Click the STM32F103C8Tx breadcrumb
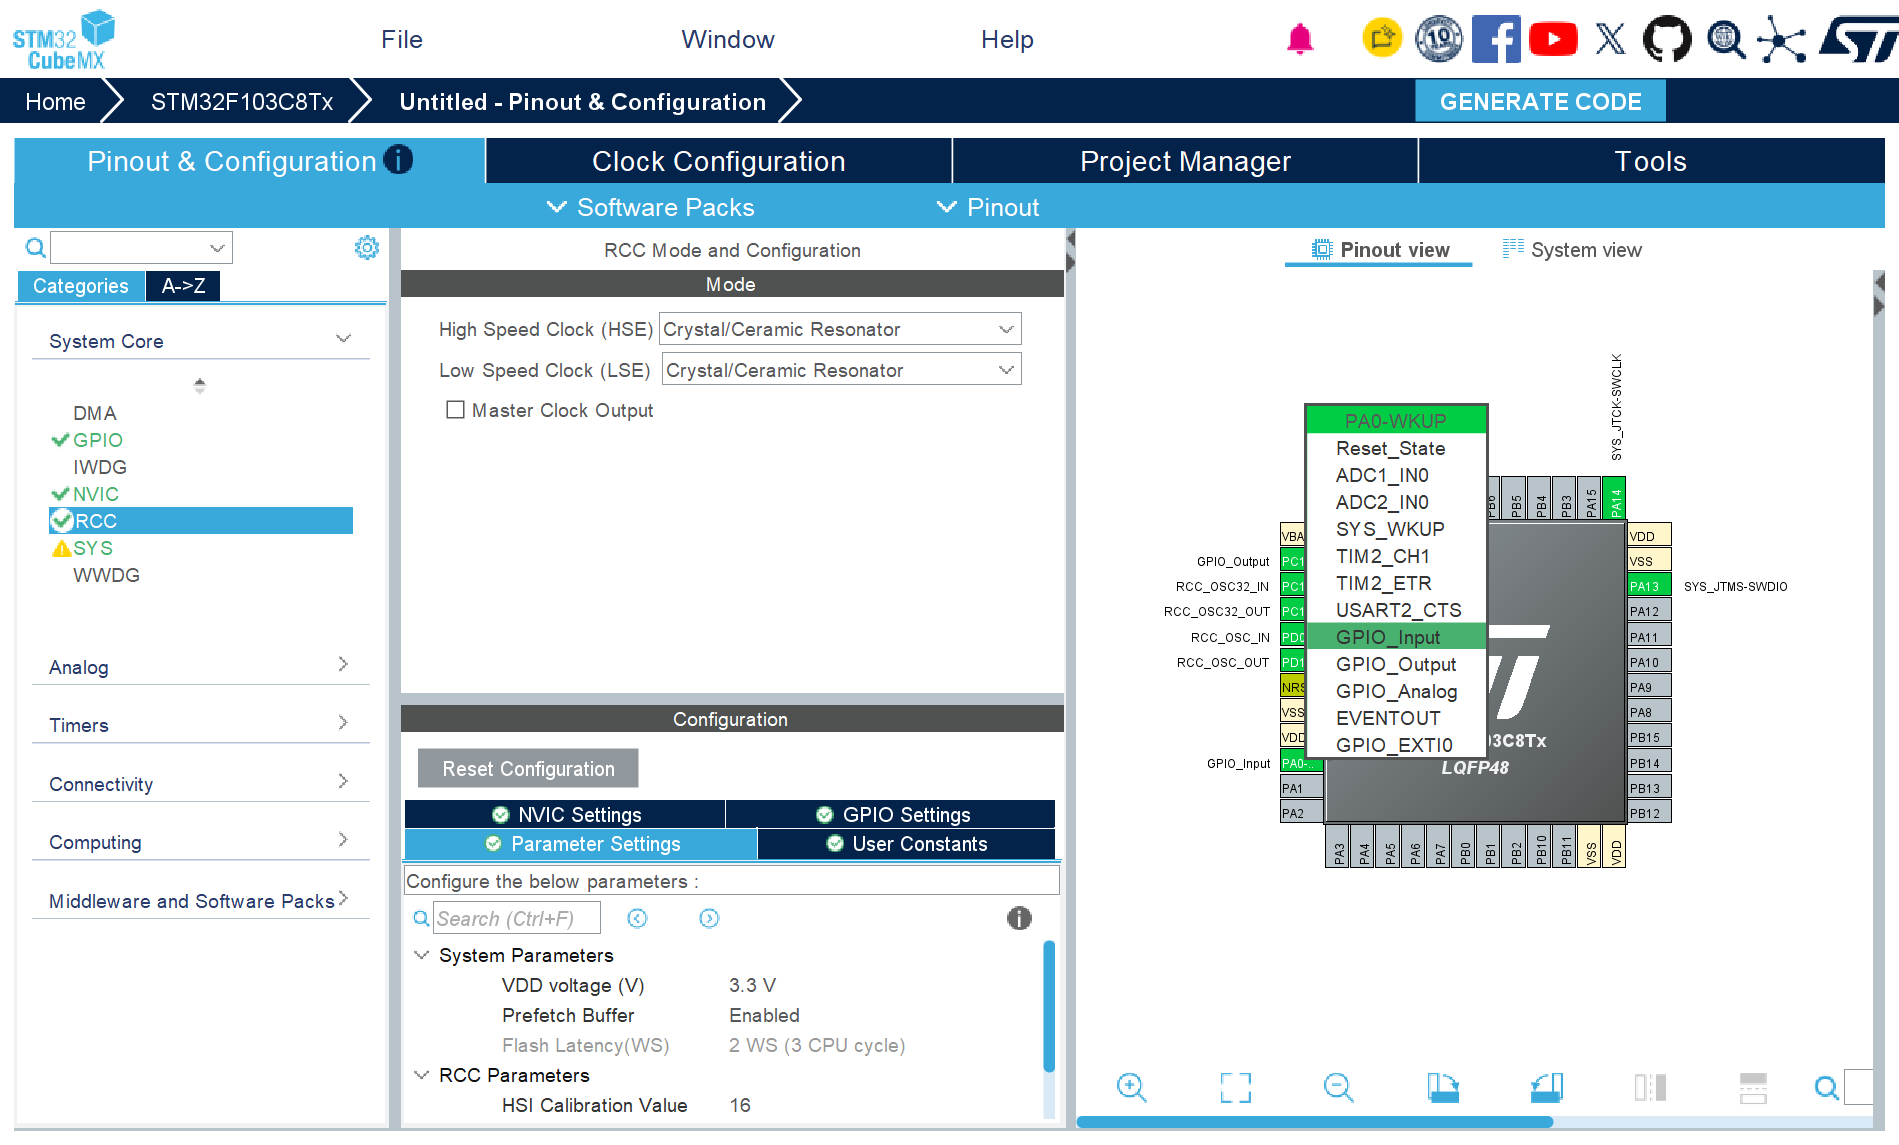Image resolution: width=1899 pixels, height=1145 pixels. (242, 101)
